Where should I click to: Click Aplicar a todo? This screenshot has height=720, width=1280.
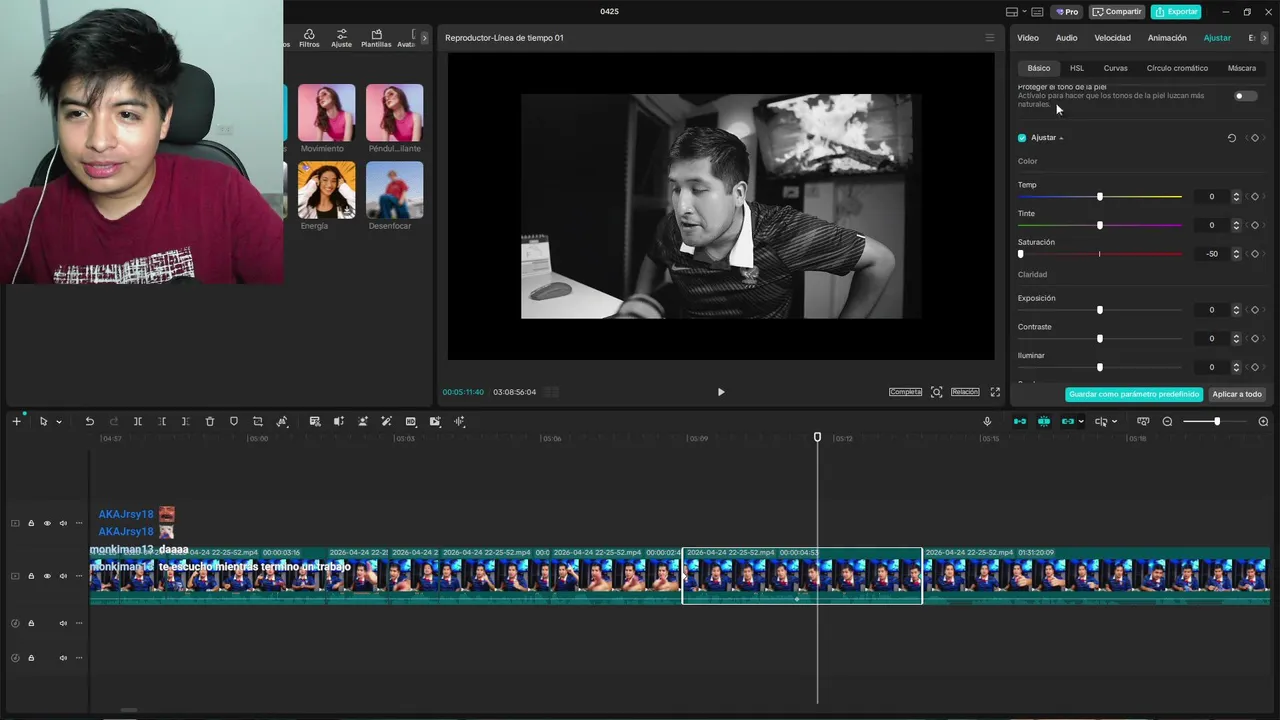pos(1237,394)
